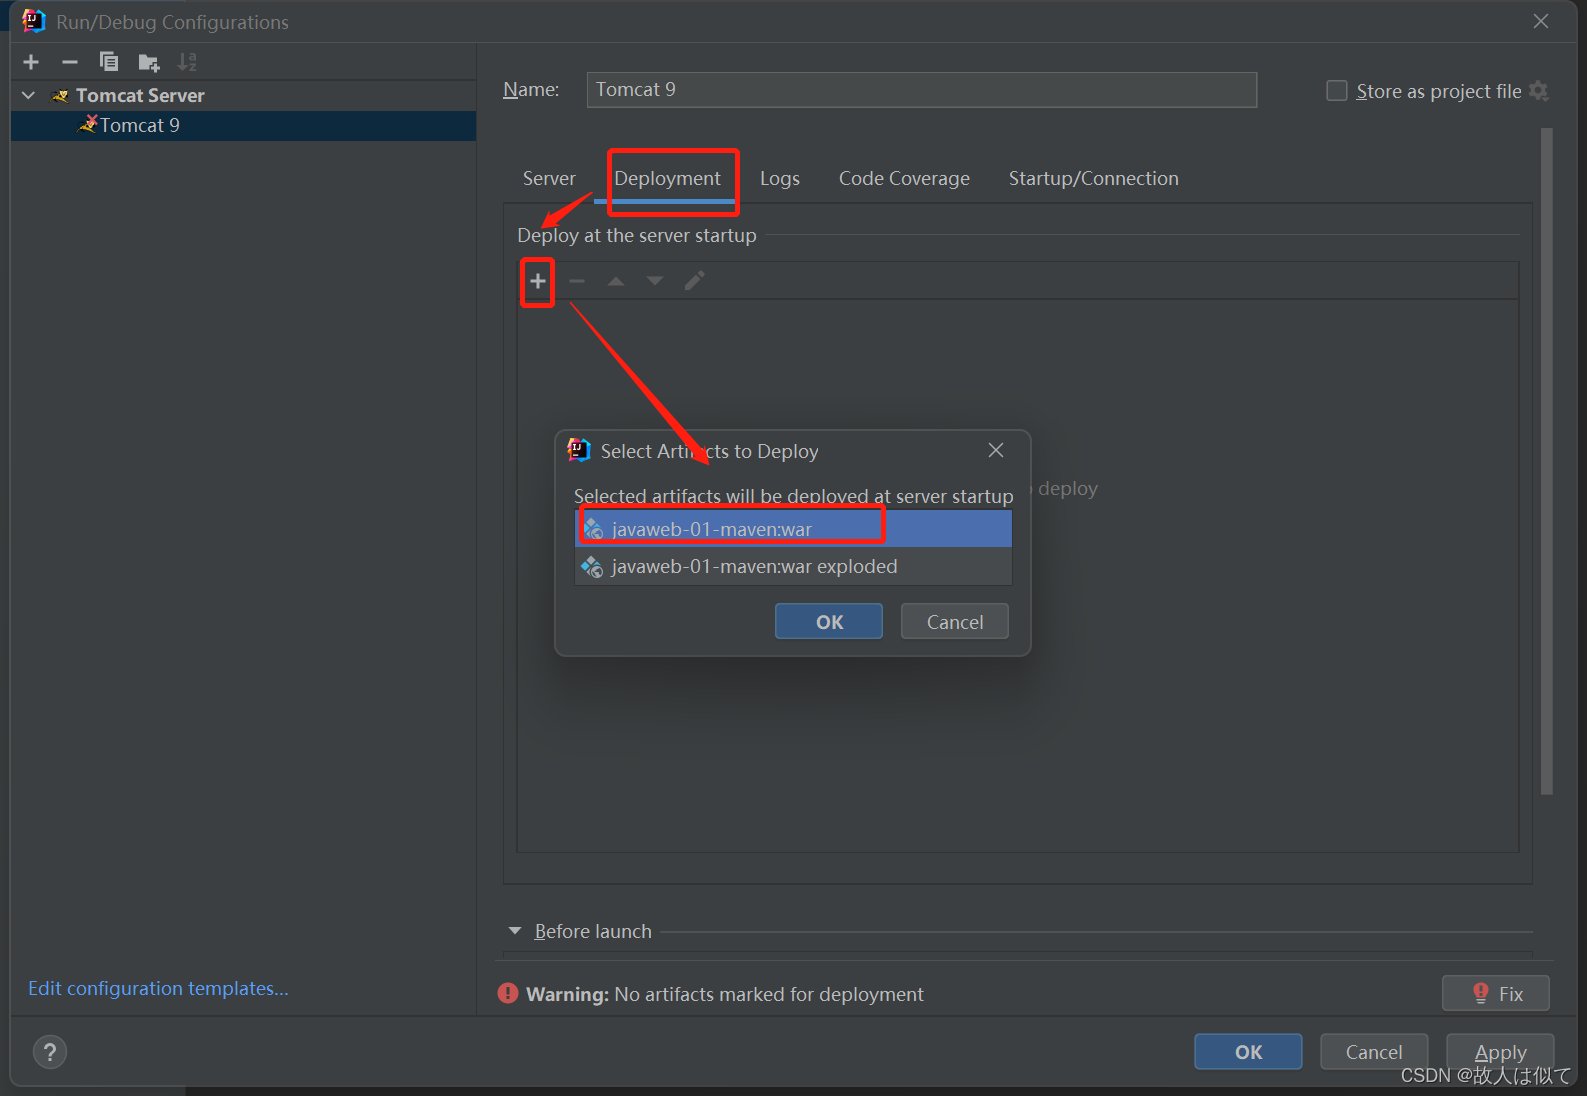The image size is (1587, 1096).
Task: Select the Tomcat 9 configuration
Action: point(243,125)
